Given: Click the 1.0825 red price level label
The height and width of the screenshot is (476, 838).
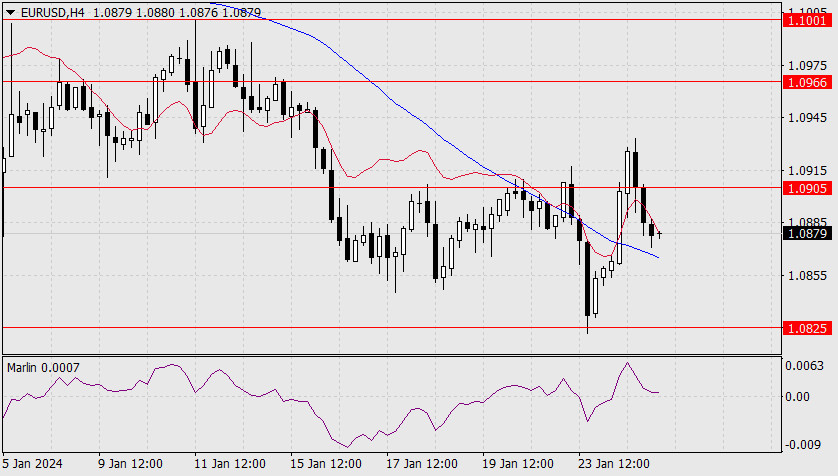Looking at the screenshot, I should [808, 328].
